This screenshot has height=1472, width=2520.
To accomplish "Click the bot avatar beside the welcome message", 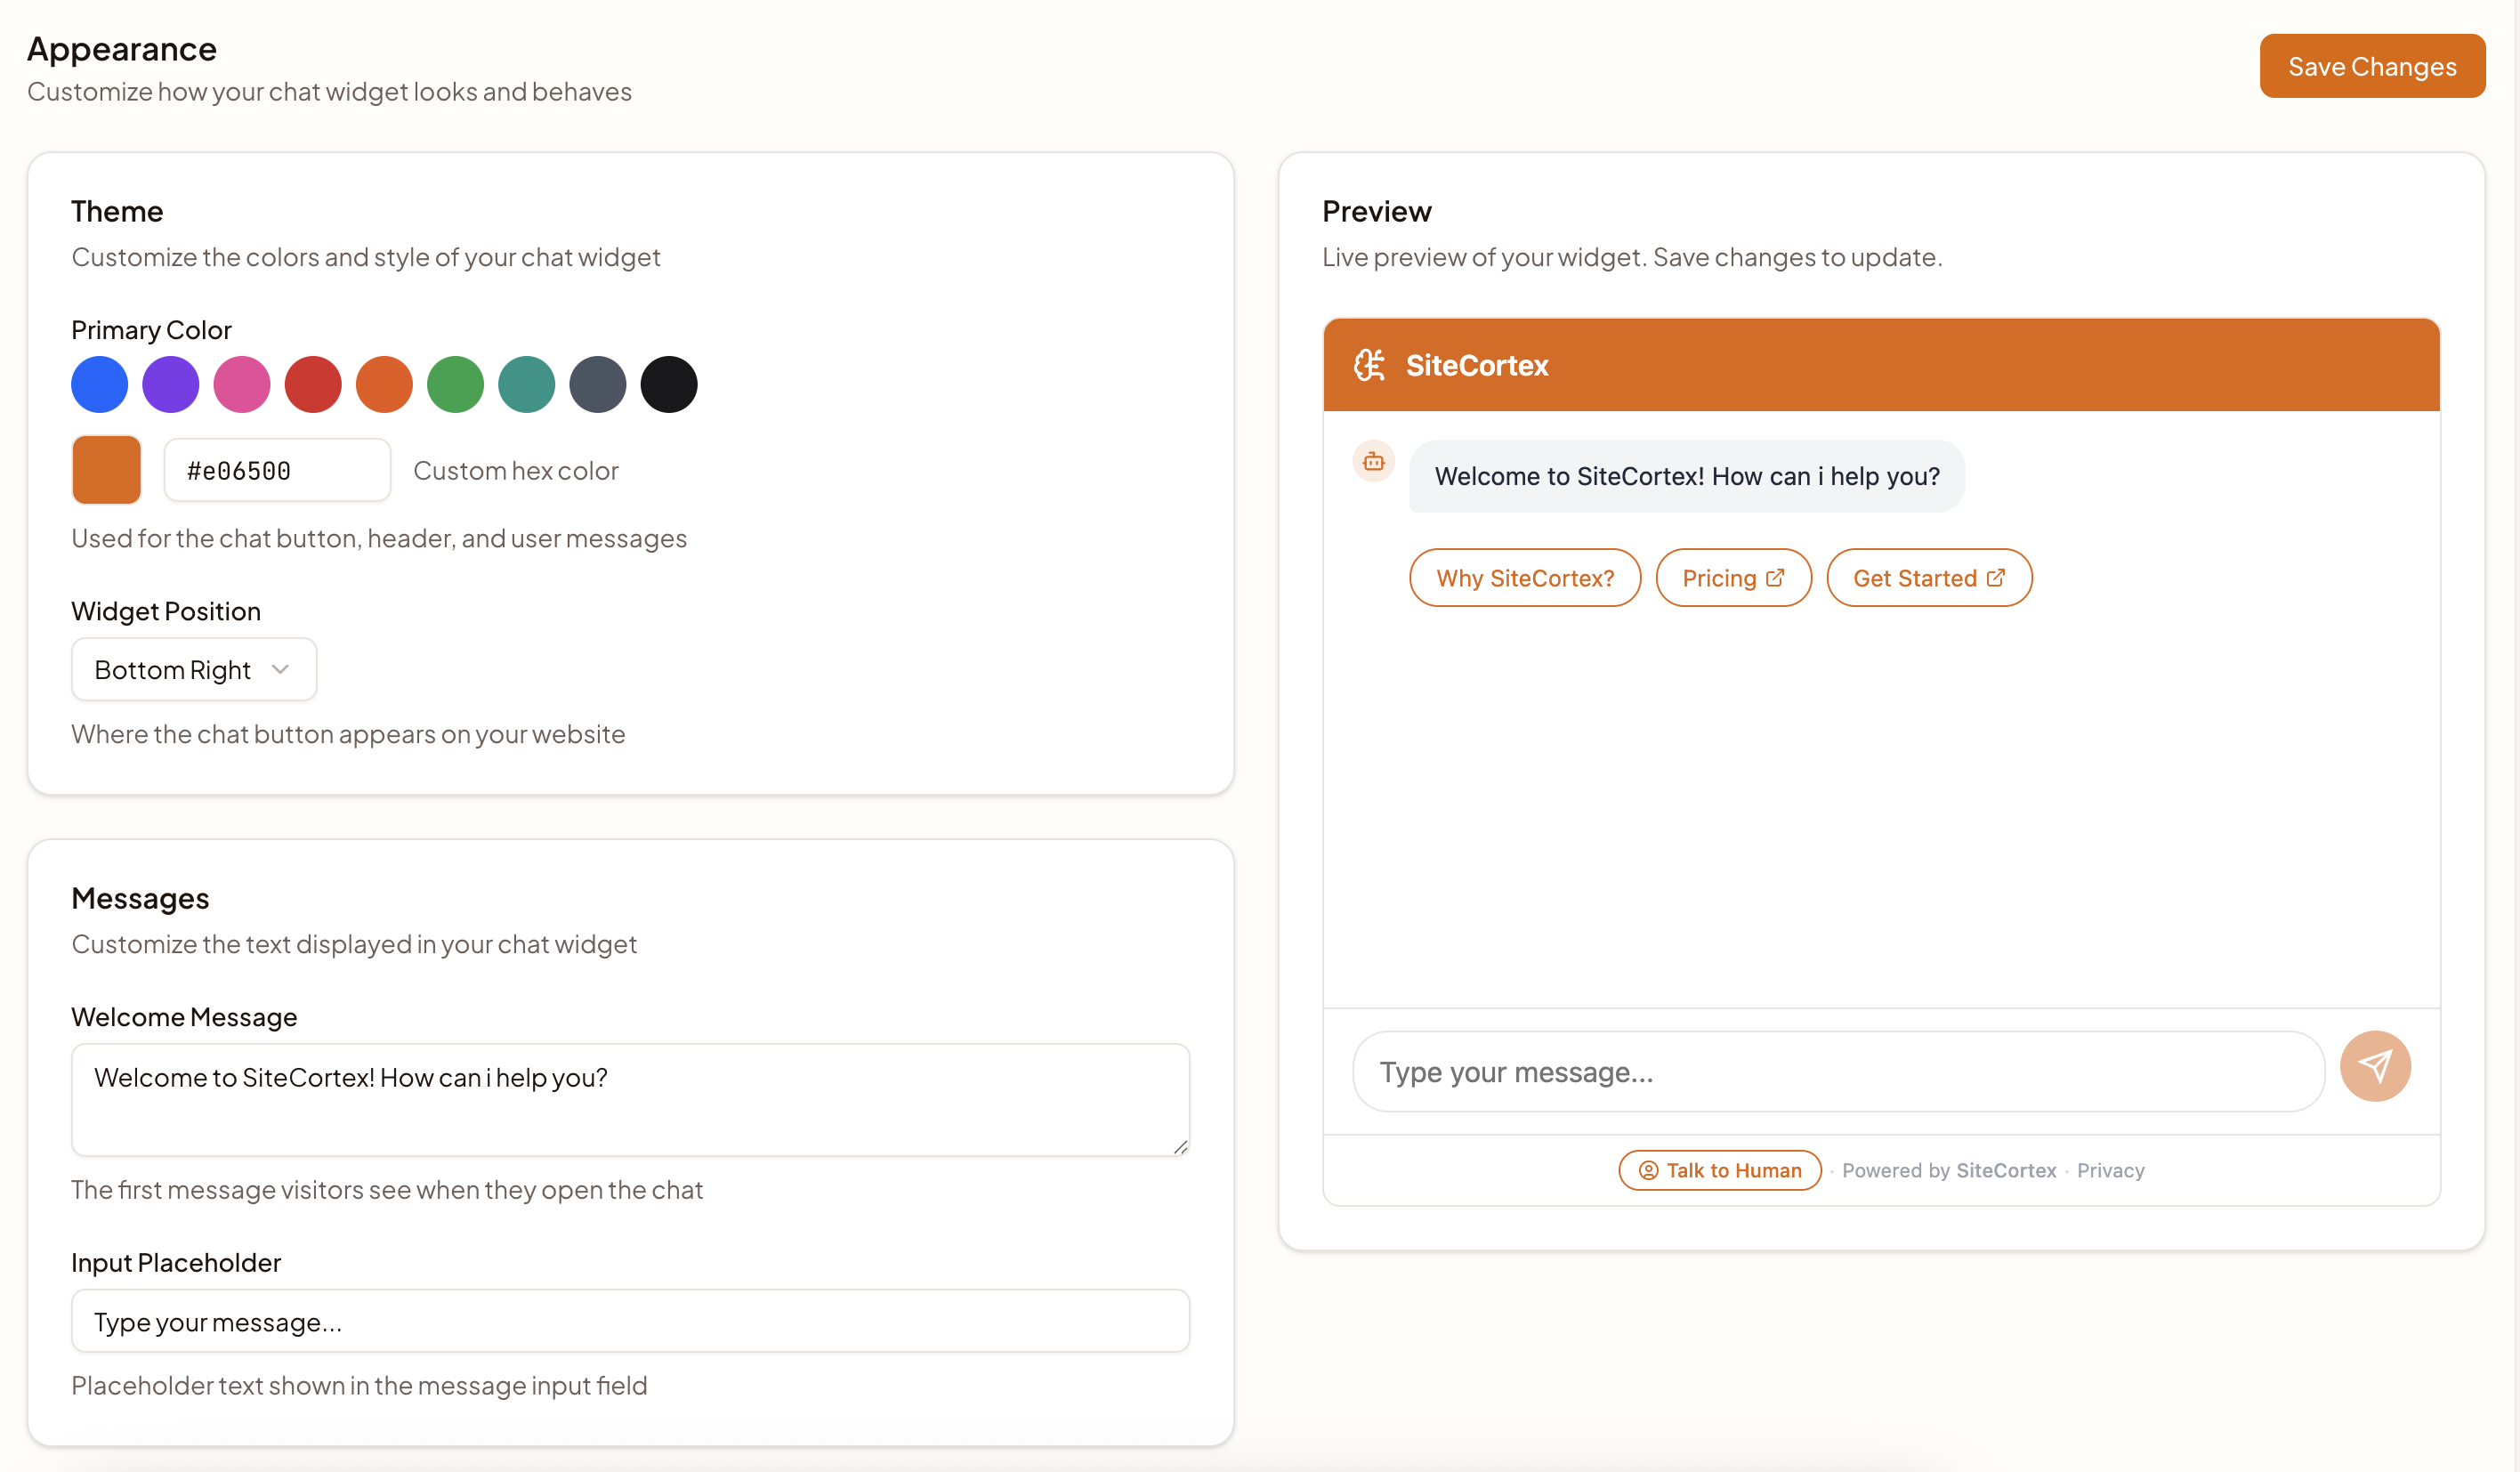I will 1373,461.
